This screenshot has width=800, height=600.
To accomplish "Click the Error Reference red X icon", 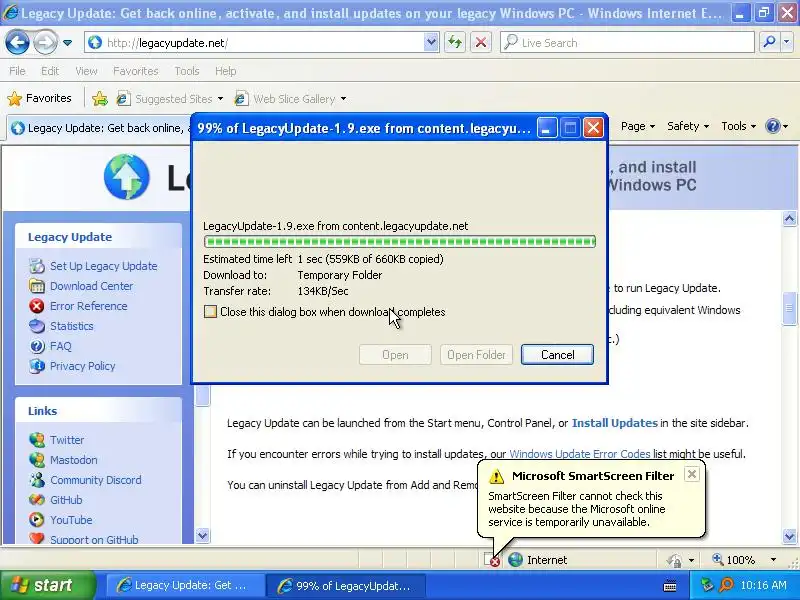I will [37, 306].
